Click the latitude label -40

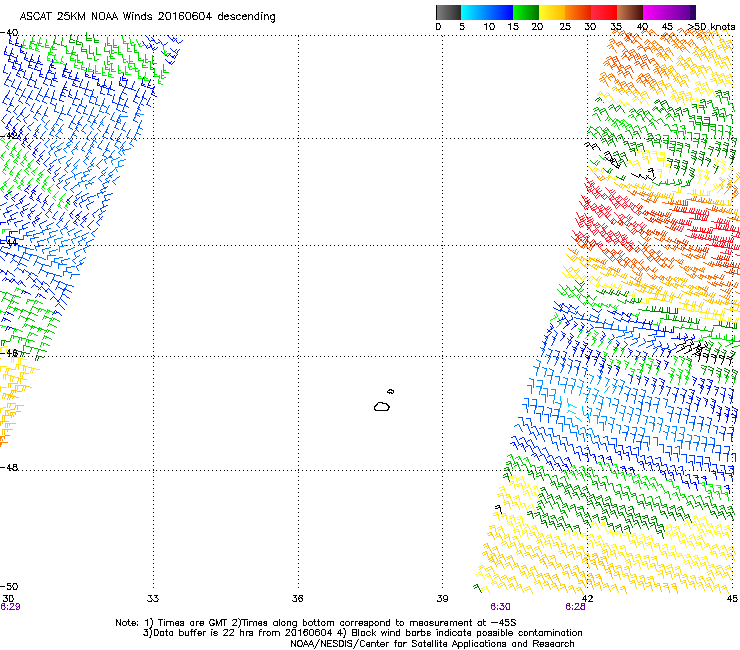[x=9, y=33]
